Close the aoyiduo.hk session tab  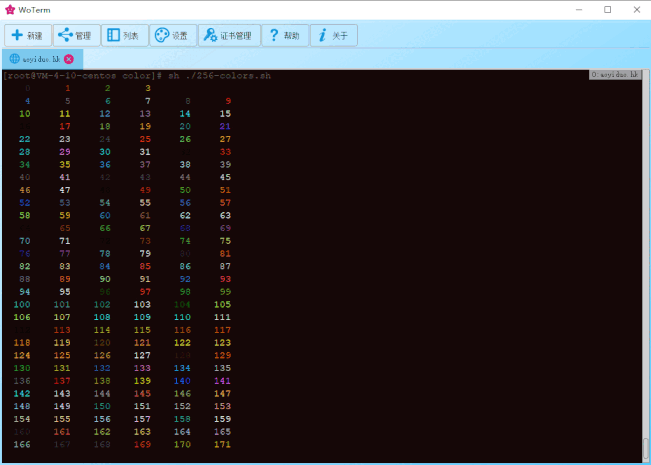point(68,59)
